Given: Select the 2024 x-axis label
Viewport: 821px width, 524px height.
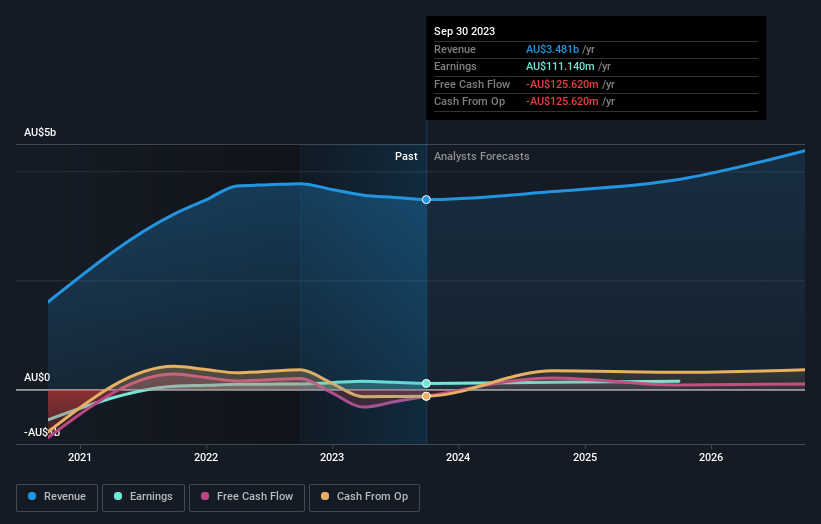Looking at the screenshot, I should click(x=458, y=457).
